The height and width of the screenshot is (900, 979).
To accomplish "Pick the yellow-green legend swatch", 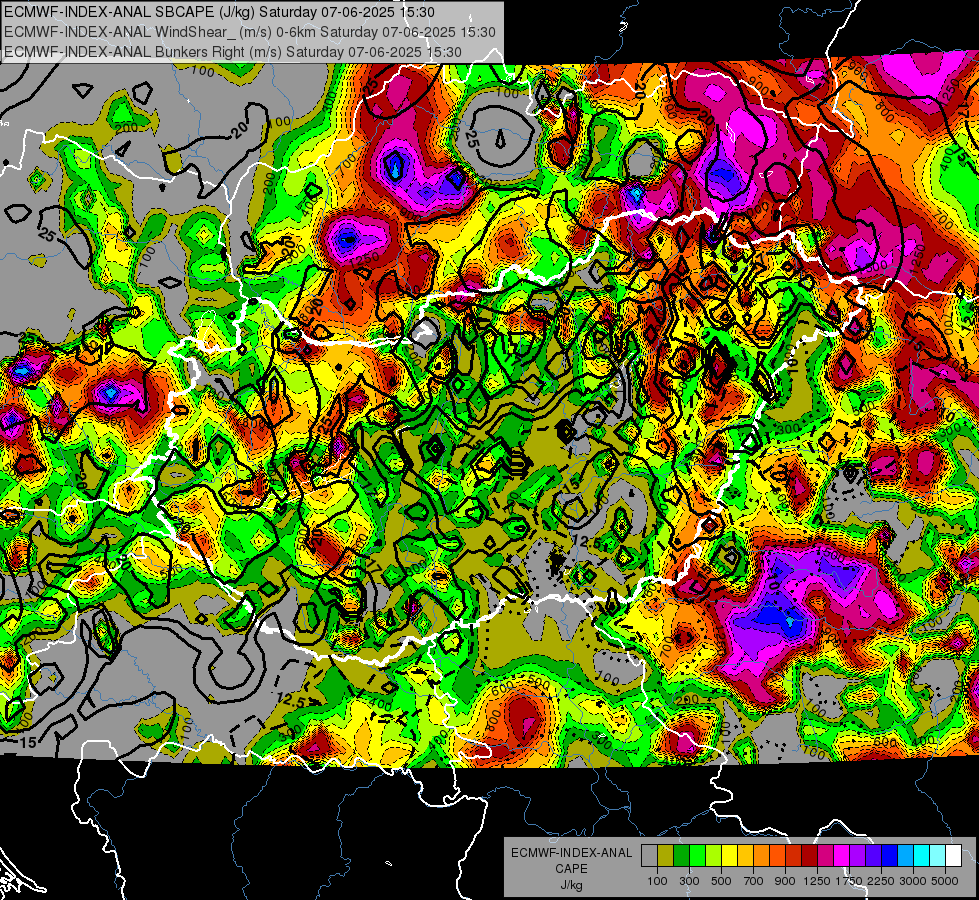I will click(713, 856).
